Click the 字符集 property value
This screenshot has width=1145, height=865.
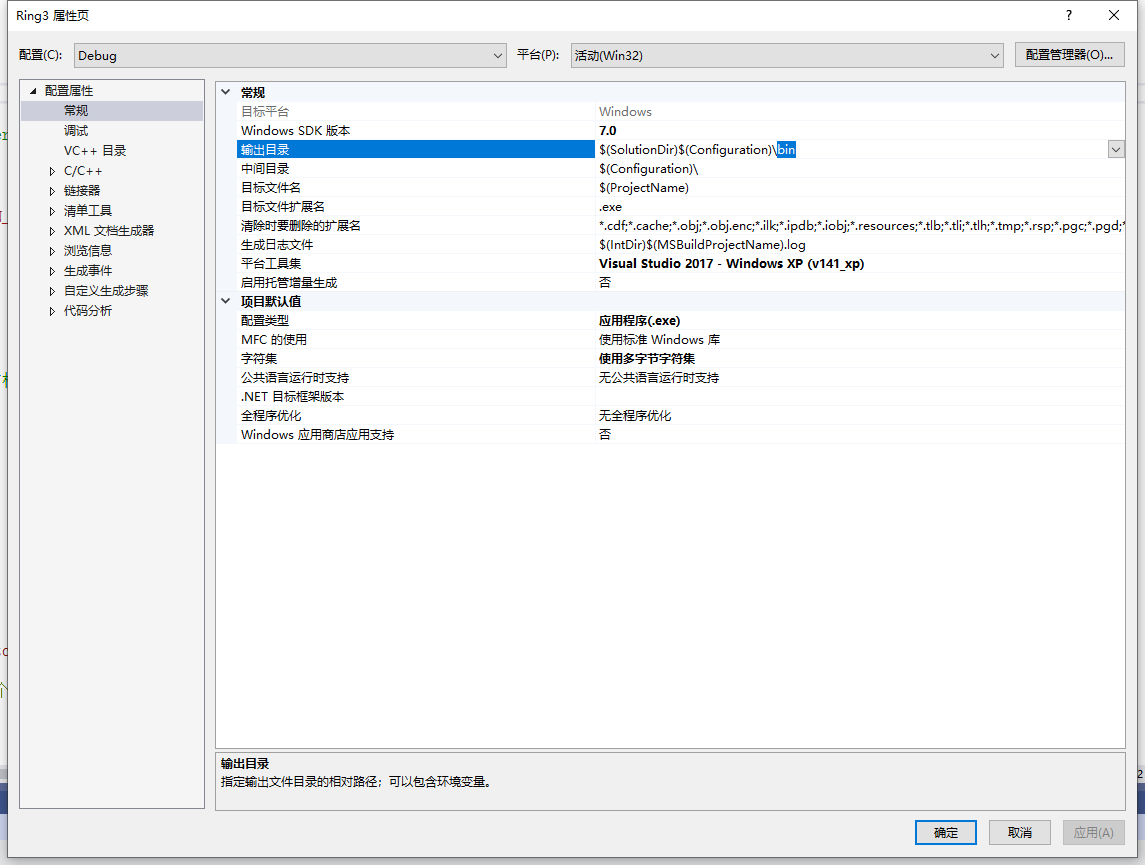(x=647, y=359)
